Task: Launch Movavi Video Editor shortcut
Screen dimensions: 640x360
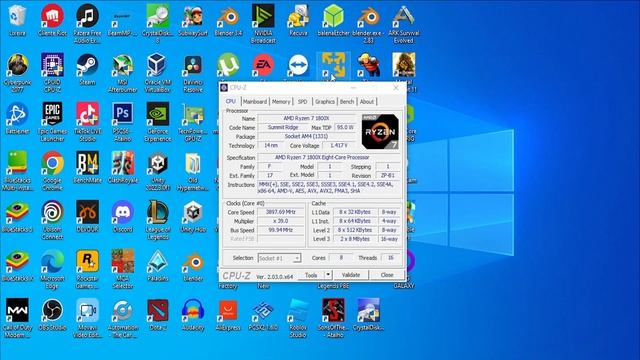Action: point(87,318)
